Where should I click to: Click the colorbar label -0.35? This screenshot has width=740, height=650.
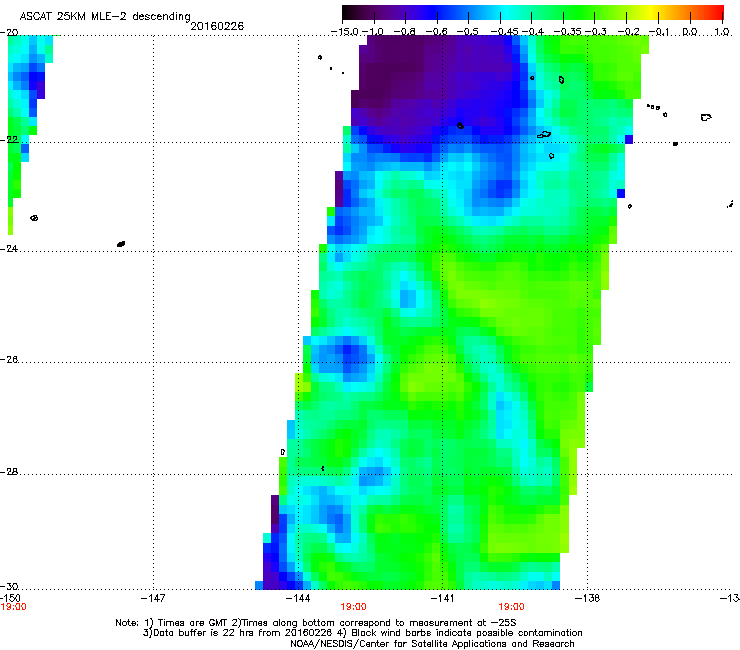point(568,32)
